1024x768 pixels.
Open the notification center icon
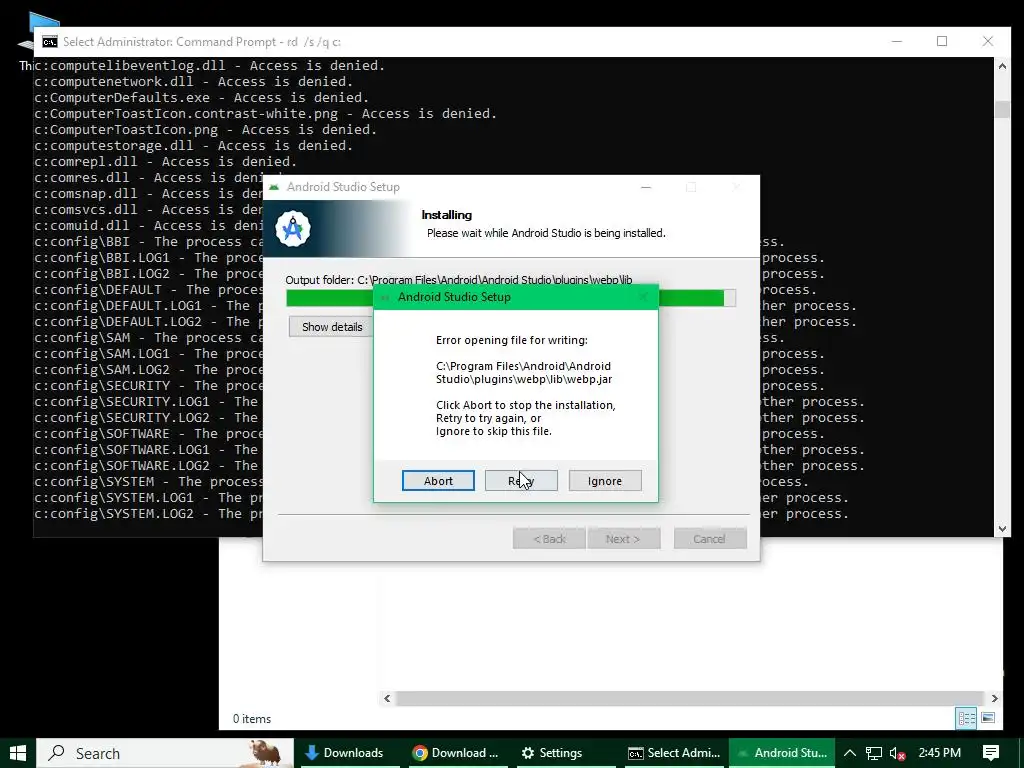pyautogui.click(x=991, y=753)
